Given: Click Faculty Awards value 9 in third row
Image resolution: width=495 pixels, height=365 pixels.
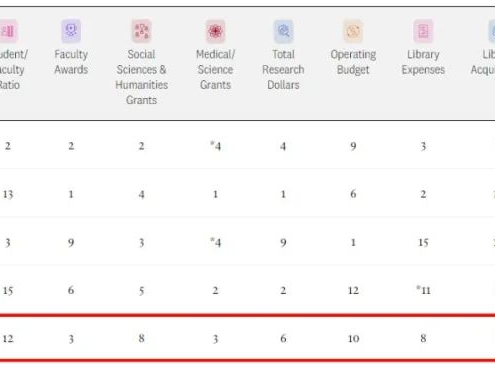Looking at the screenshot, I should tap(71, 242).
